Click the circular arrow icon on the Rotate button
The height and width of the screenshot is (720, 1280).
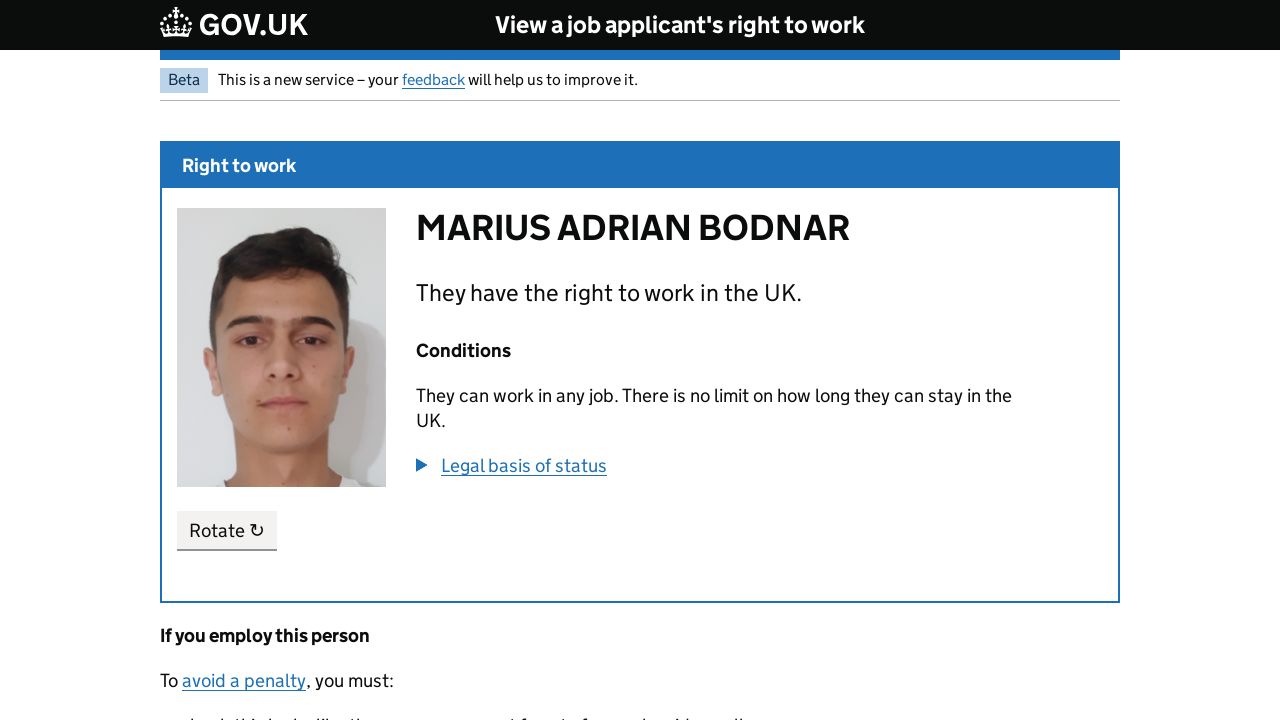pyautogui.click(x=257, y=530)
